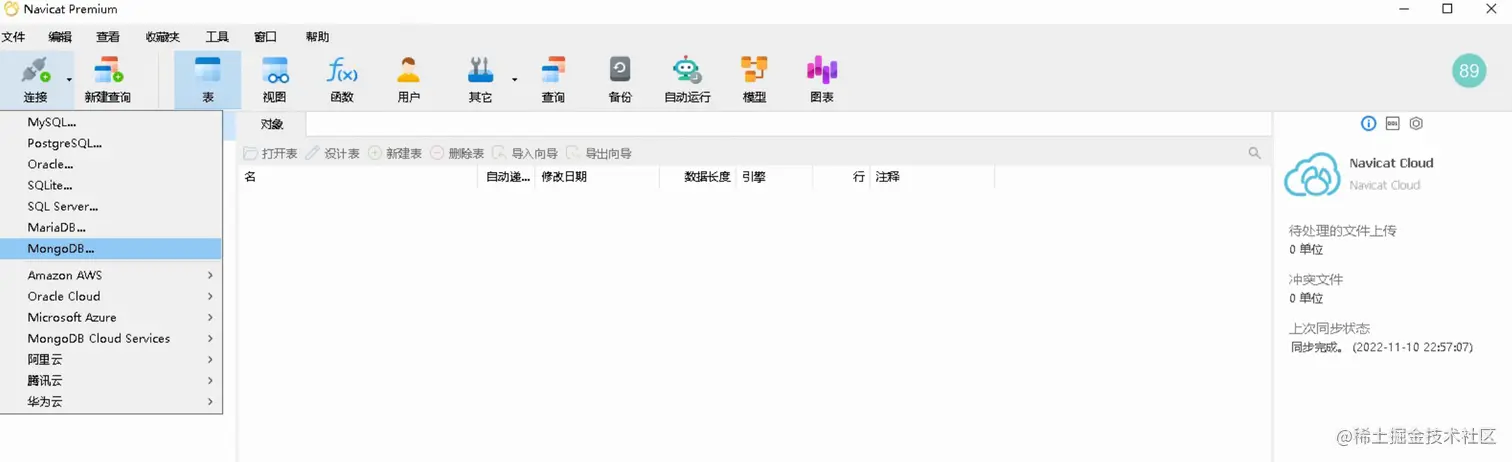Click 删除表 (Delete Table) button

[x=457, y=153]
